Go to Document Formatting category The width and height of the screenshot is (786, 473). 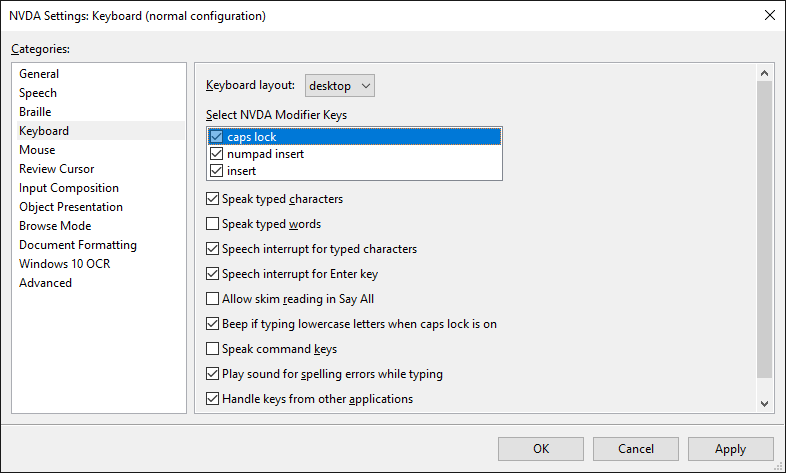tap(100, 245)
